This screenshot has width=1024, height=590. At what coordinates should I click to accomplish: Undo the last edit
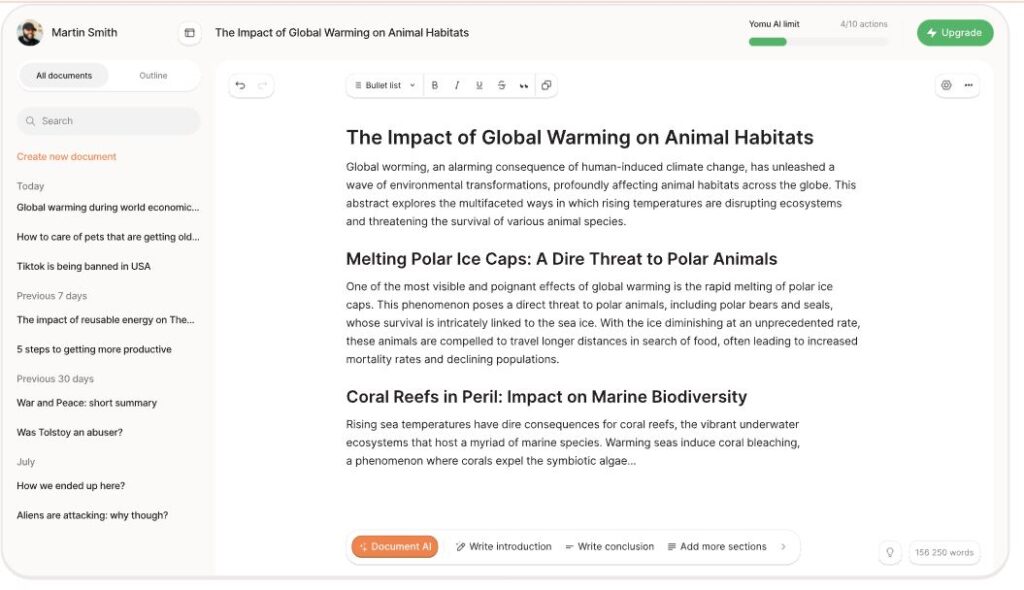240,86
